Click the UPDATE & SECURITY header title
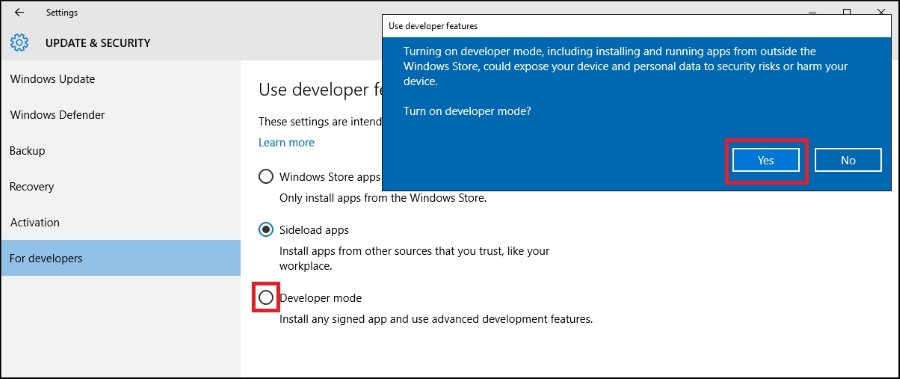 coord(98,43)
